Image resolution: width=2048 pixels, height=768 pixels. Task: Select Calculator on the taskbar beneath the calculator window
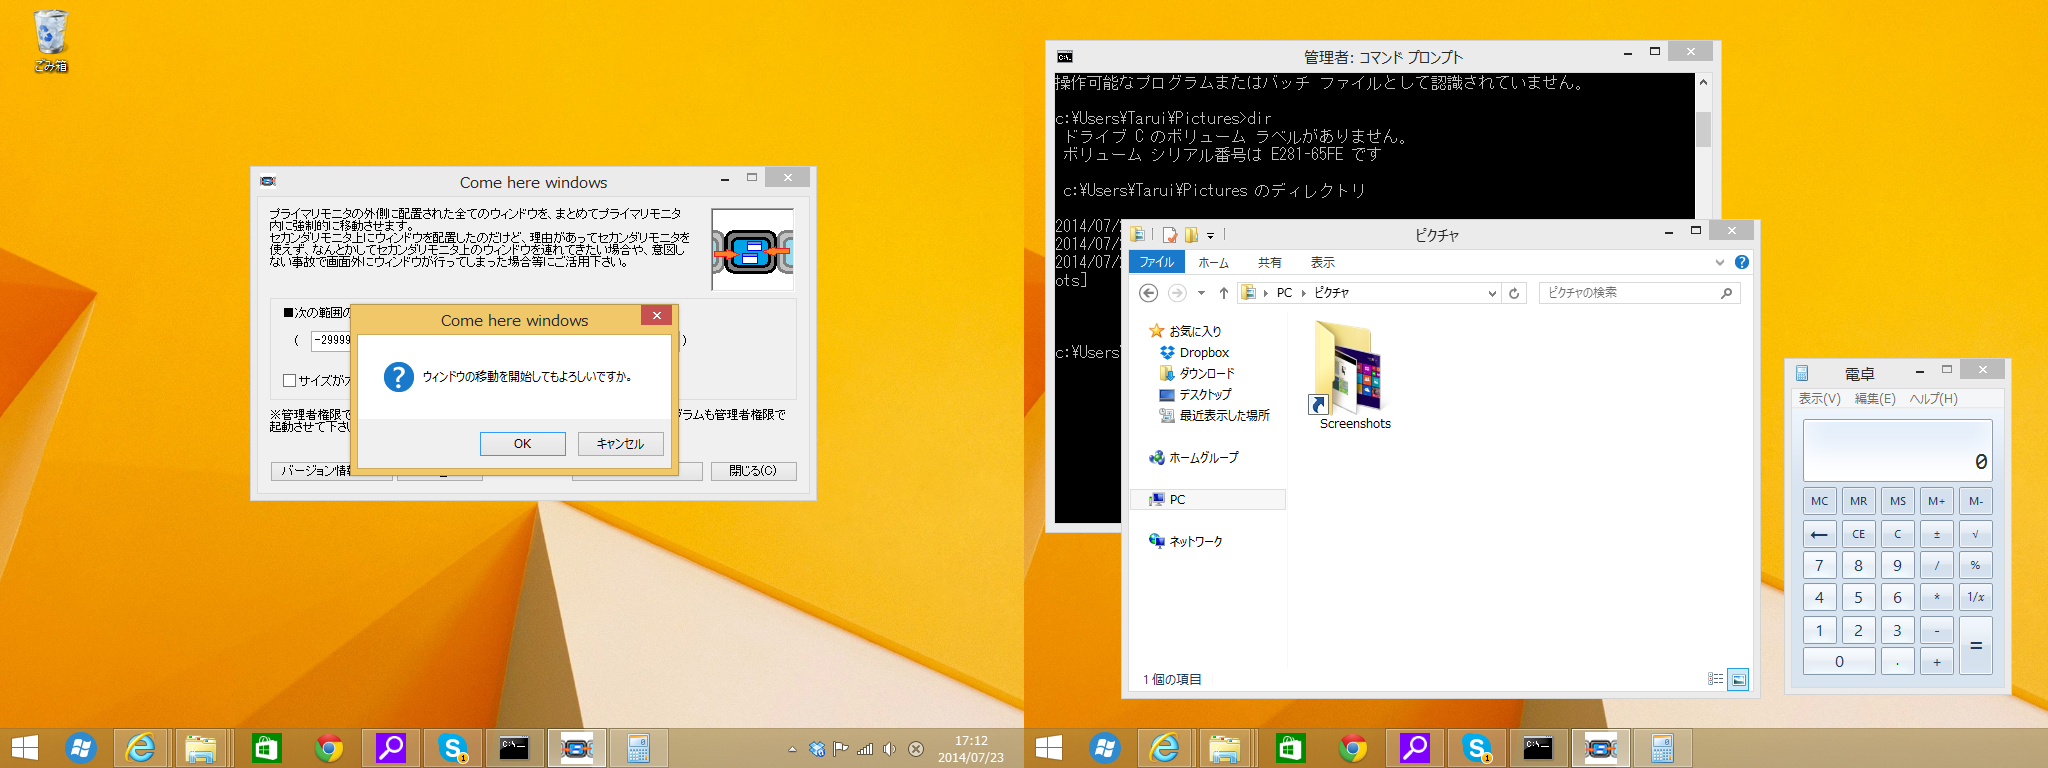(x=1662, y=748)
